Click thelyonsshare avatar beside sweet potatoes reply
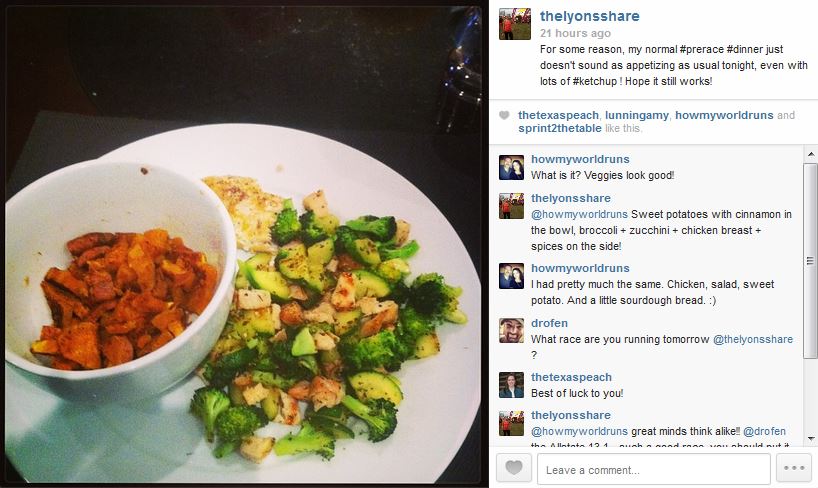This screenshot has width=818, height=488. point(511,206)
